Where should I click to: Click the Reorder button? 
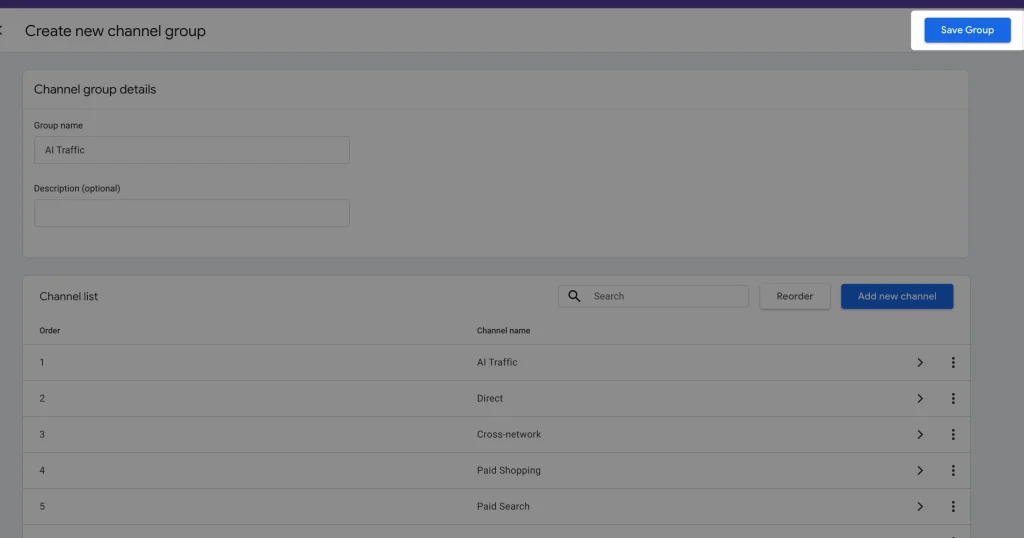(795, 296)
